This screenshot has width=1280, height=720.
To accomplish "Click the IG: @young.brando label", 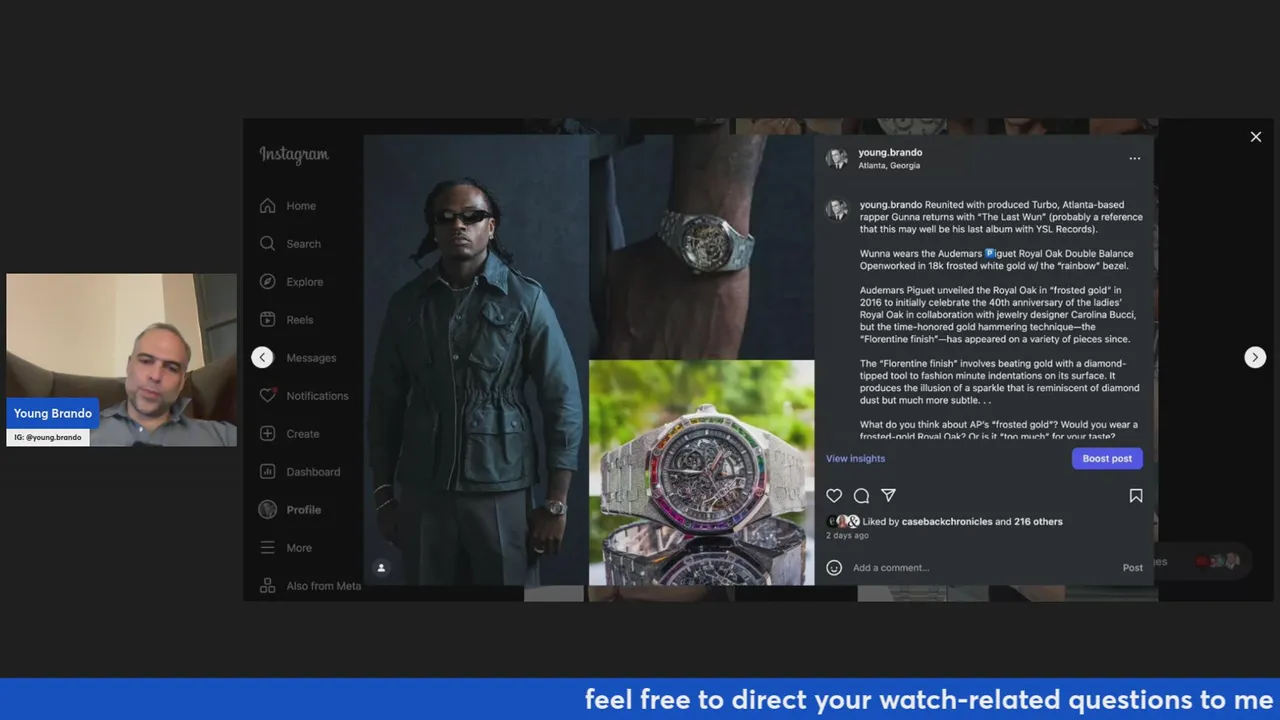I will (x=48, y=438).
